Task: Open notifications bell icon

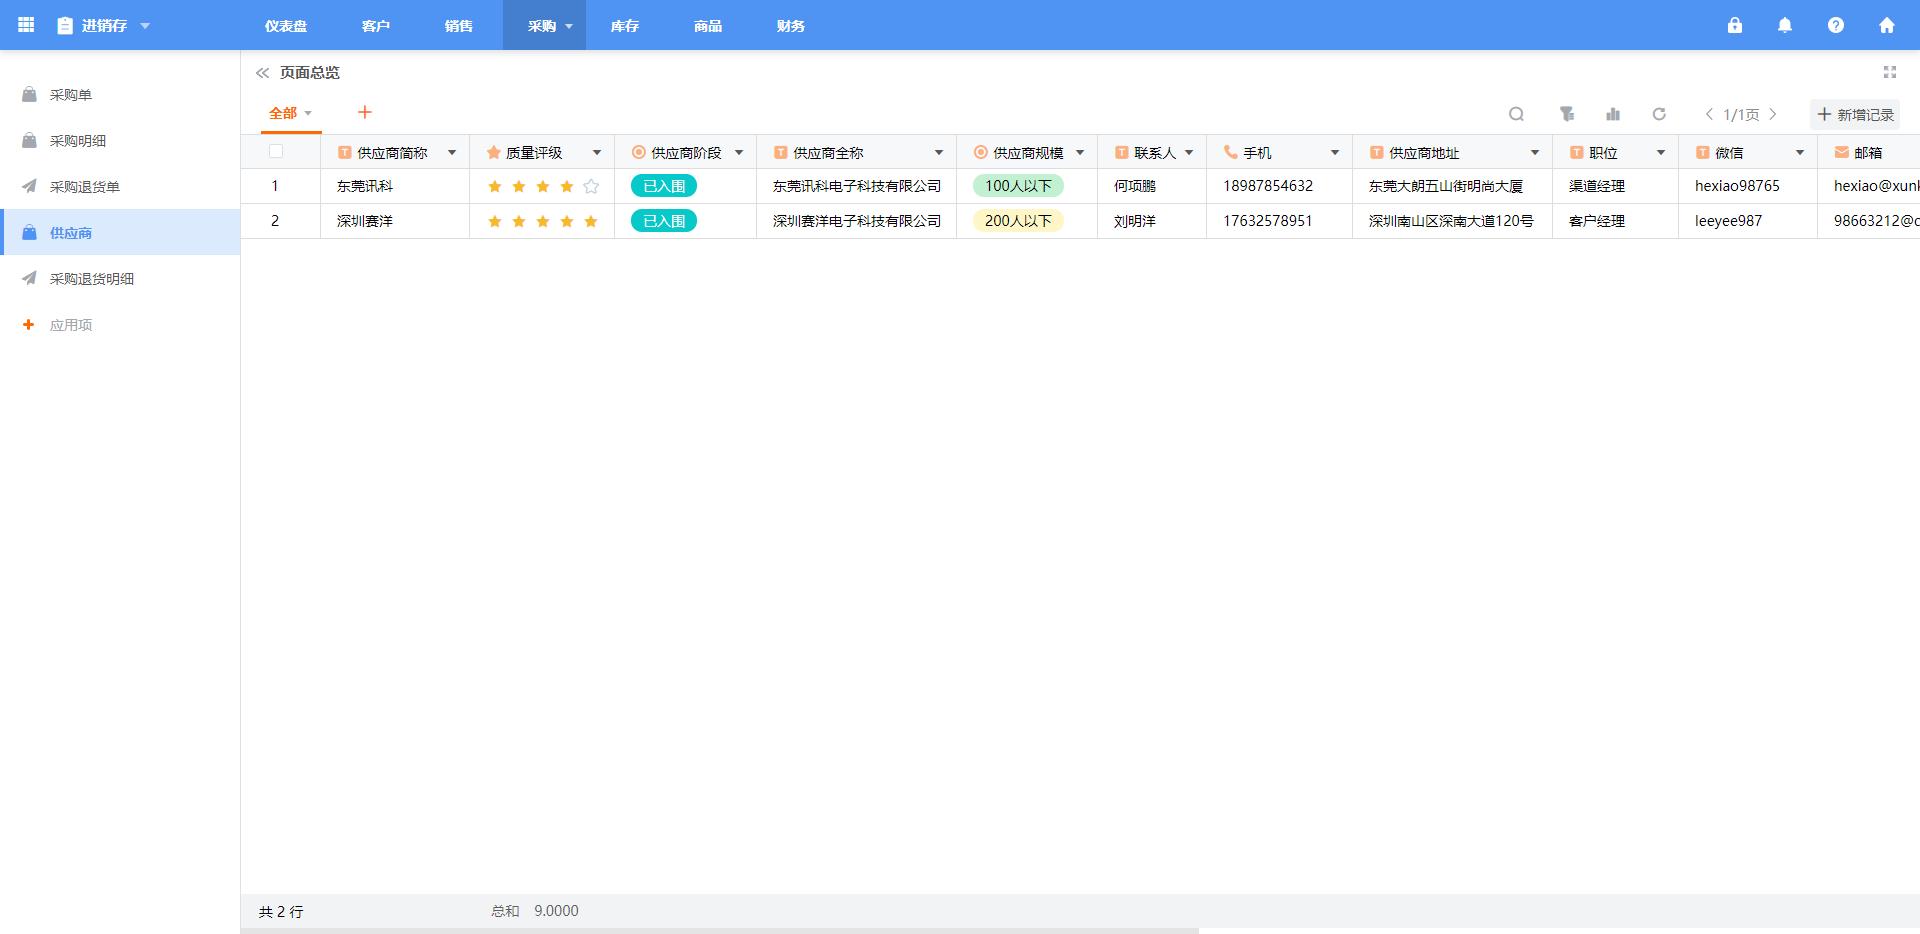Action: click(1785, 25)
